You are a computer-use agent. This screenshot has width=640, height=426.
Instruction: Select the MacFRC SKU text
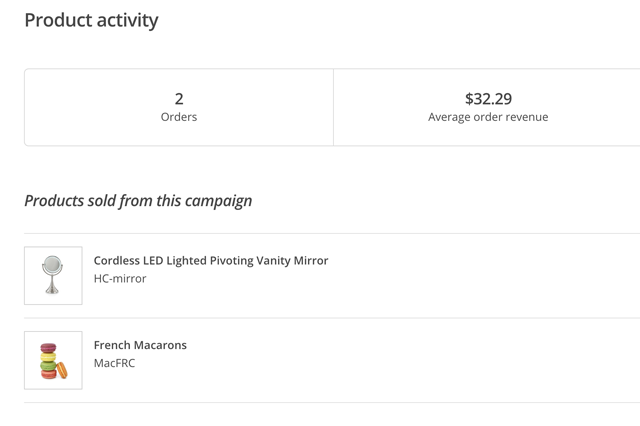[114, 363]
